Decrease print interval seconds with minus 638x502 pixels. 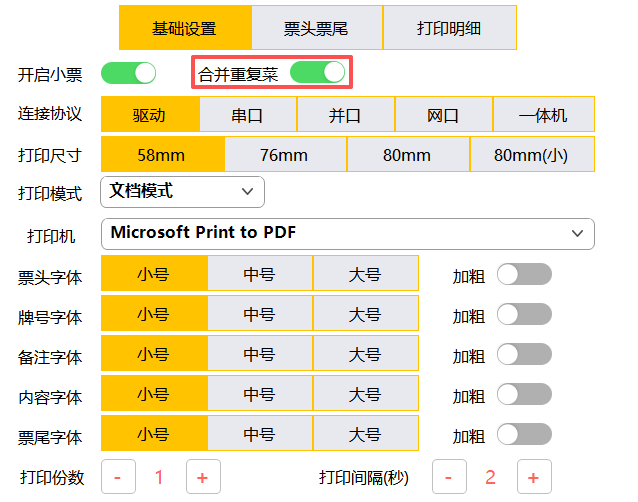pyautogui.click(x=449, y=478)
